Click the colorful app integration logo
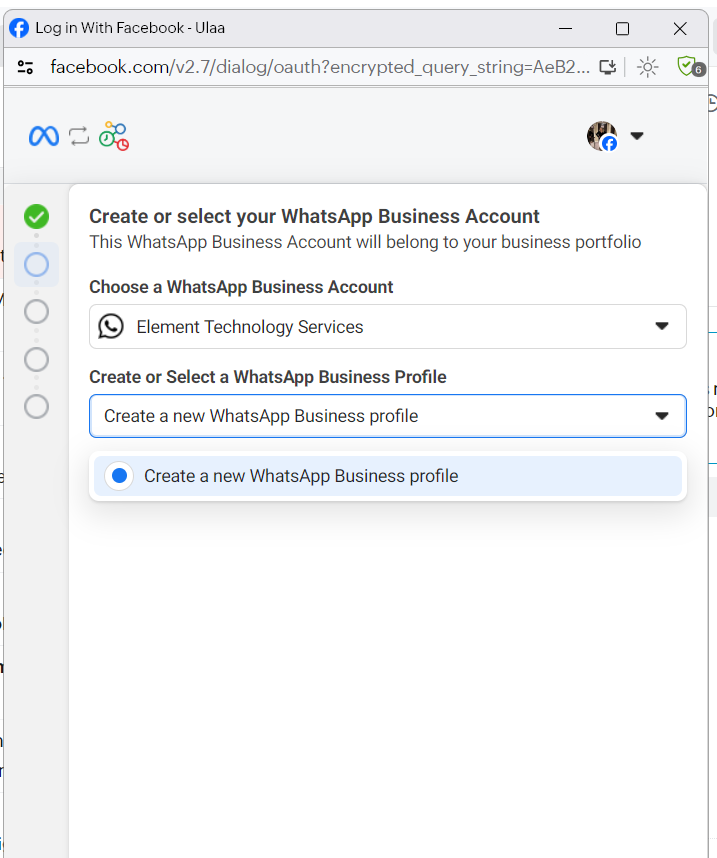The width and height of the screenshot is (717, 858). click(x=114, y=136)
